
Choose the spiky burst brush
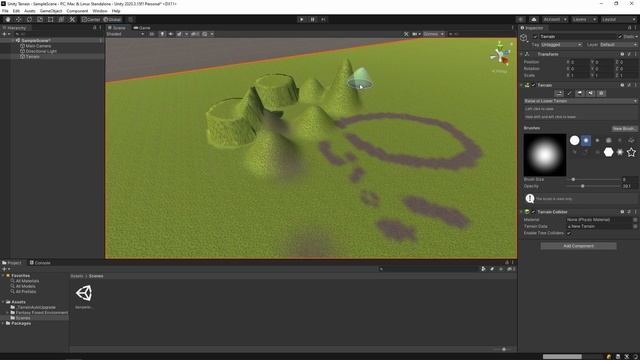620,152
